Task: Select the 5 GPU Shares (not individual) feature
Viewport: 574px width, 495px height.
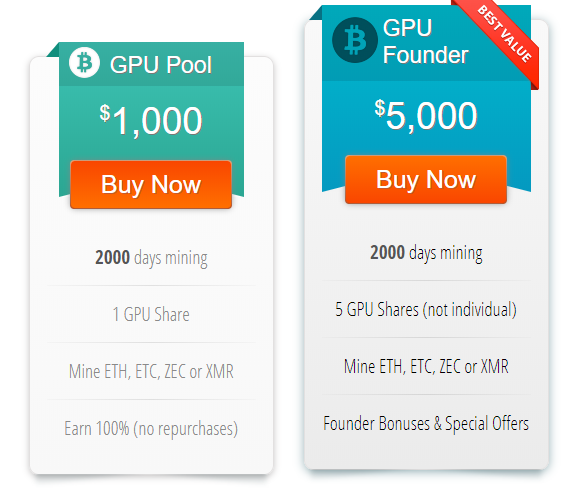Action: (x=426, y=310)
